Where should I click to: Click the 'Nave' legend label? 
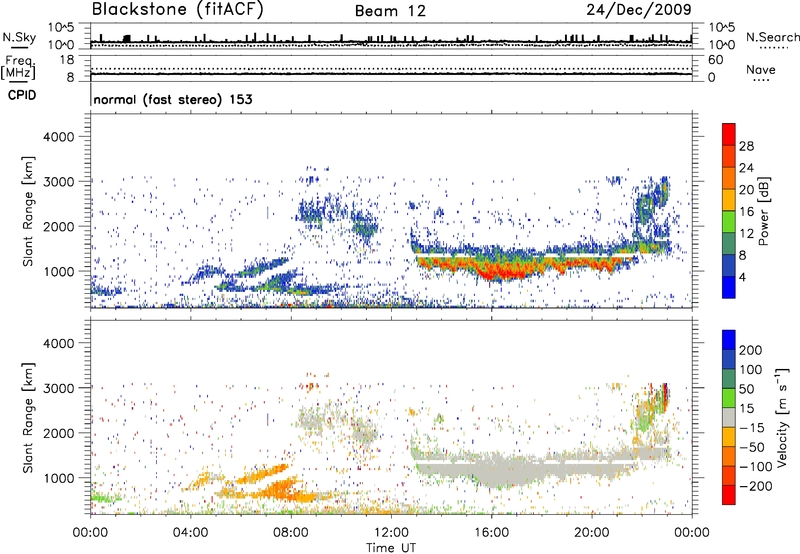coord(761,69)
